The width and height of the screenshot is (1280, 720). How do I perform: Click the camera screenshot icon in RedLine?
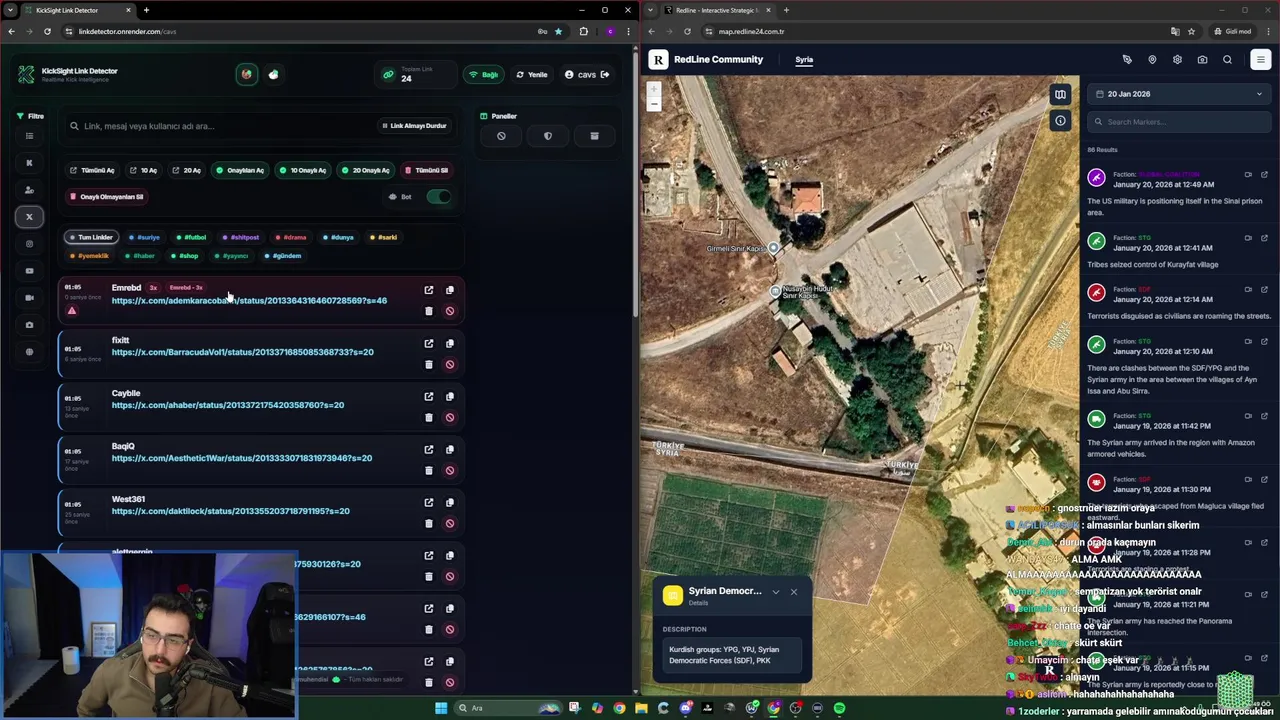click(x=1202, y=60)
